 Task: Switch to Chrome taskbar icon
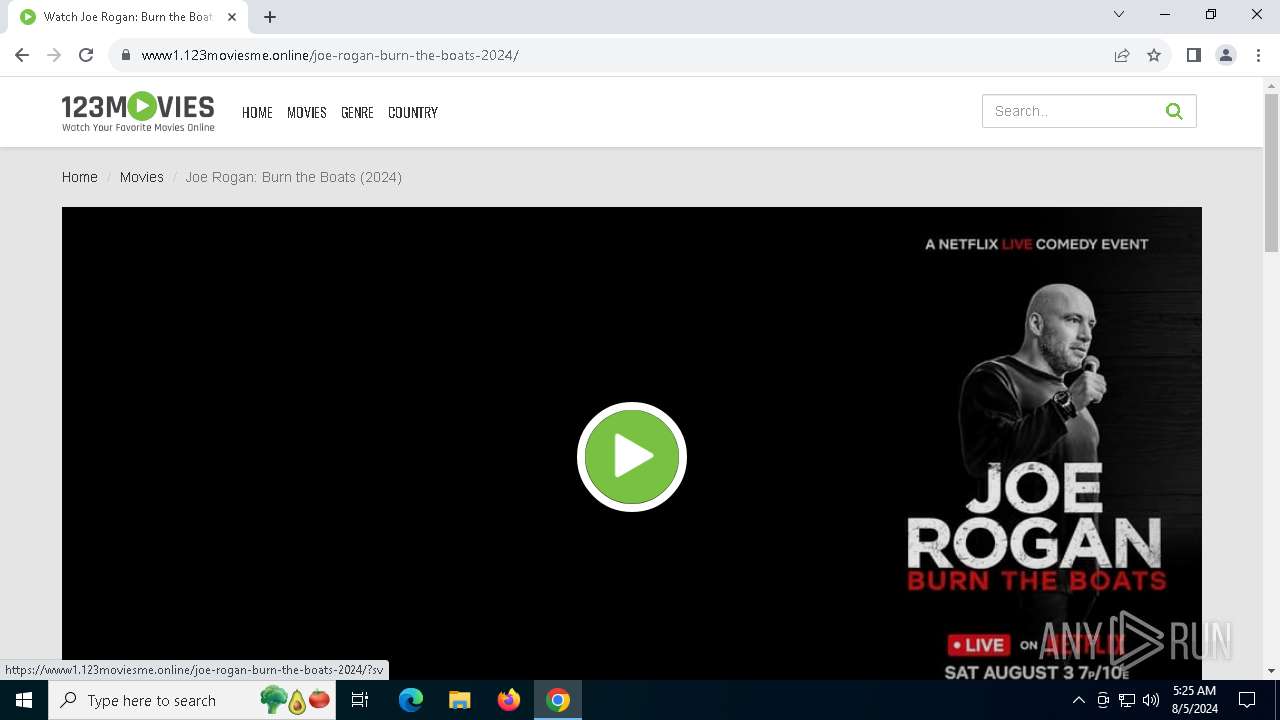[558, 700]
